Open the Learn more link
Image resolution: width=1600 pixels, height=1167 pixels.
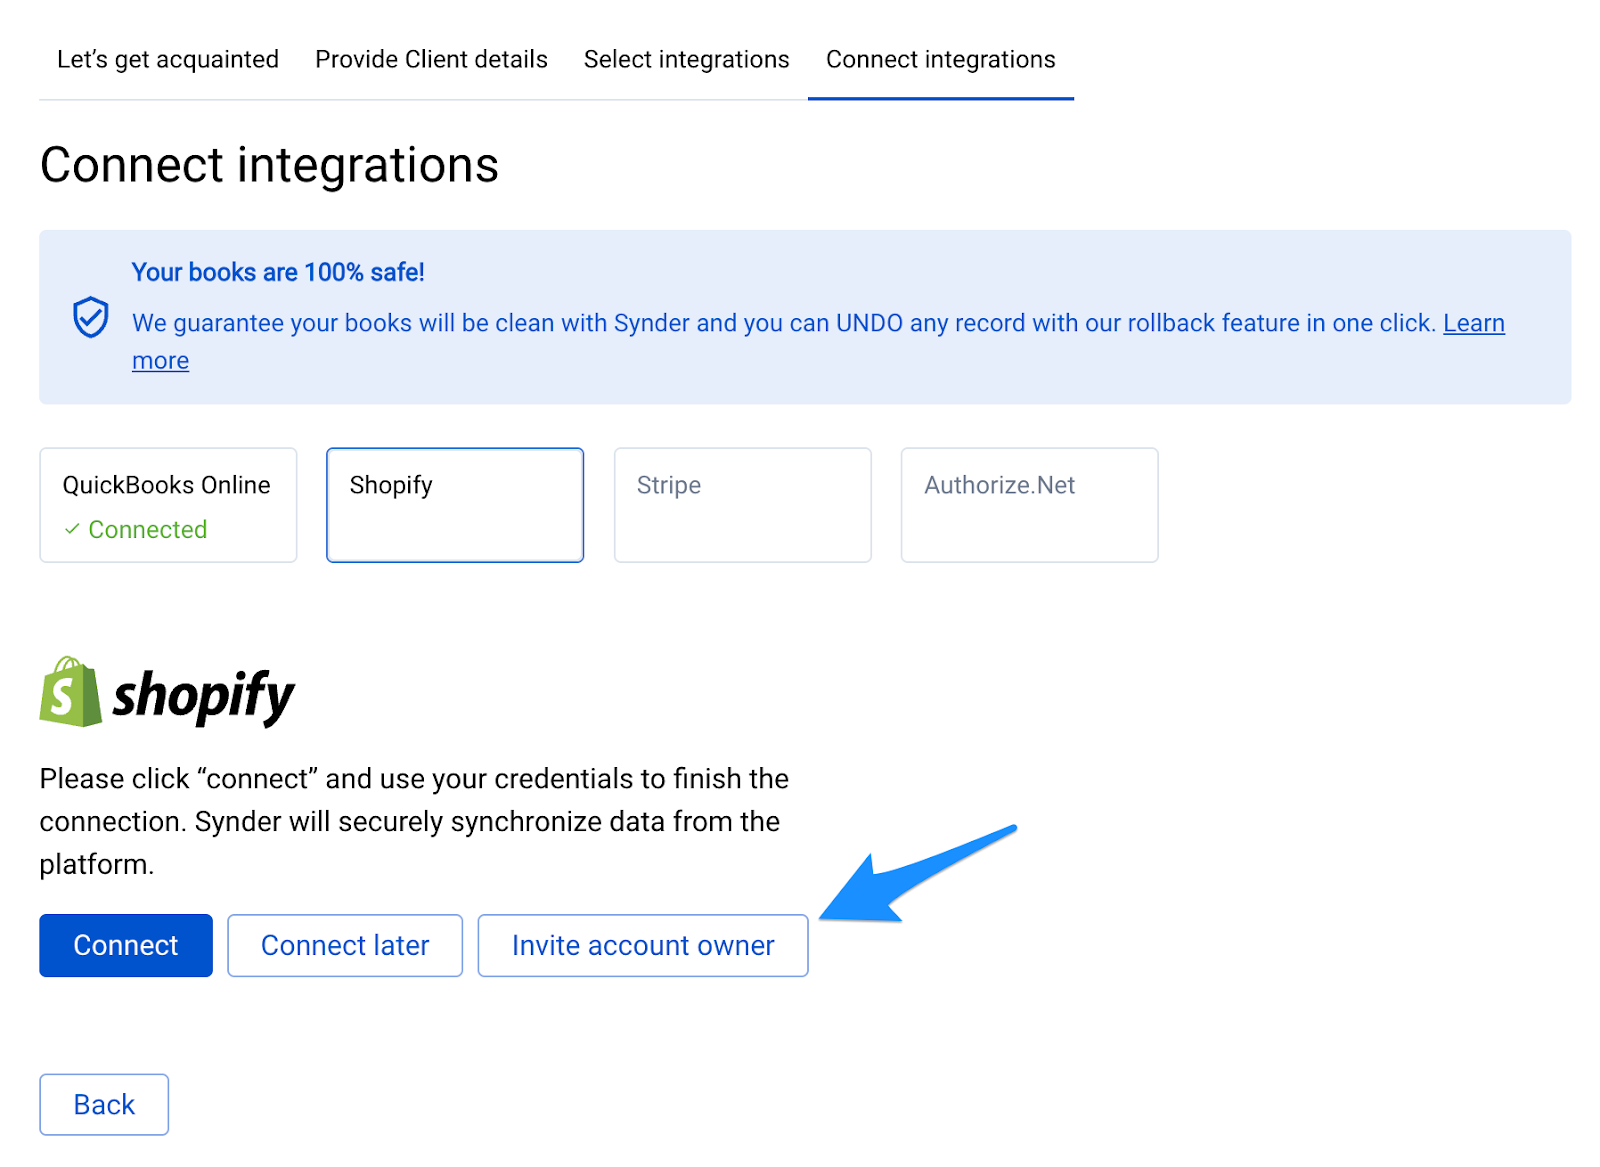pos(1473,323)
